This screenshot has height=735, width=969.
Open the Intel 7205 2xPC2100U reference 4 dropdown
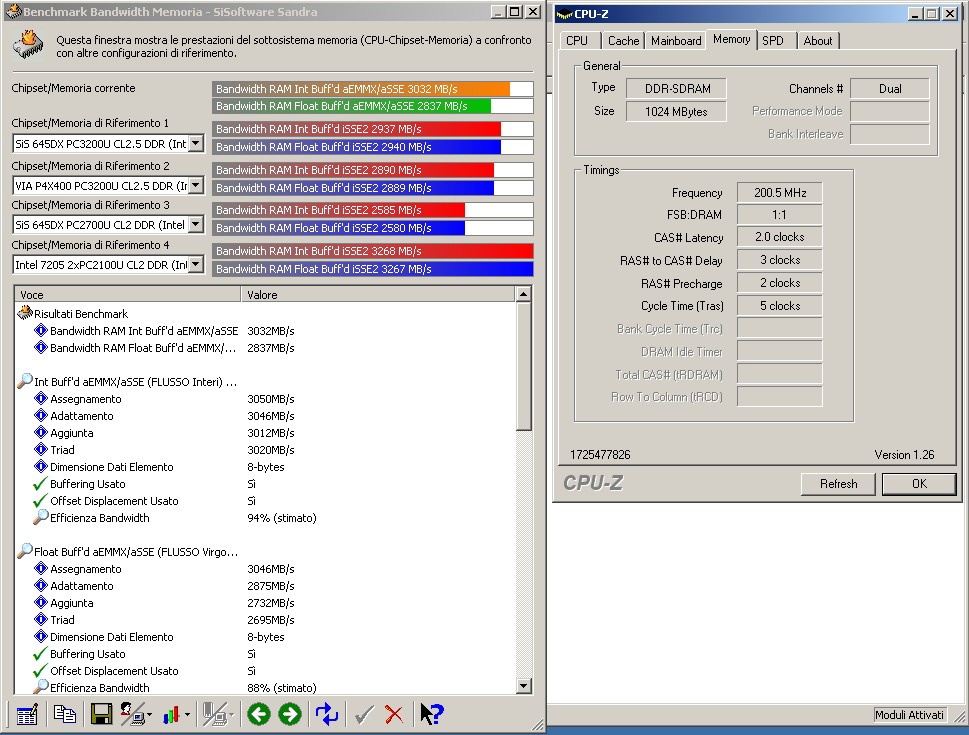tap(195, 265)
